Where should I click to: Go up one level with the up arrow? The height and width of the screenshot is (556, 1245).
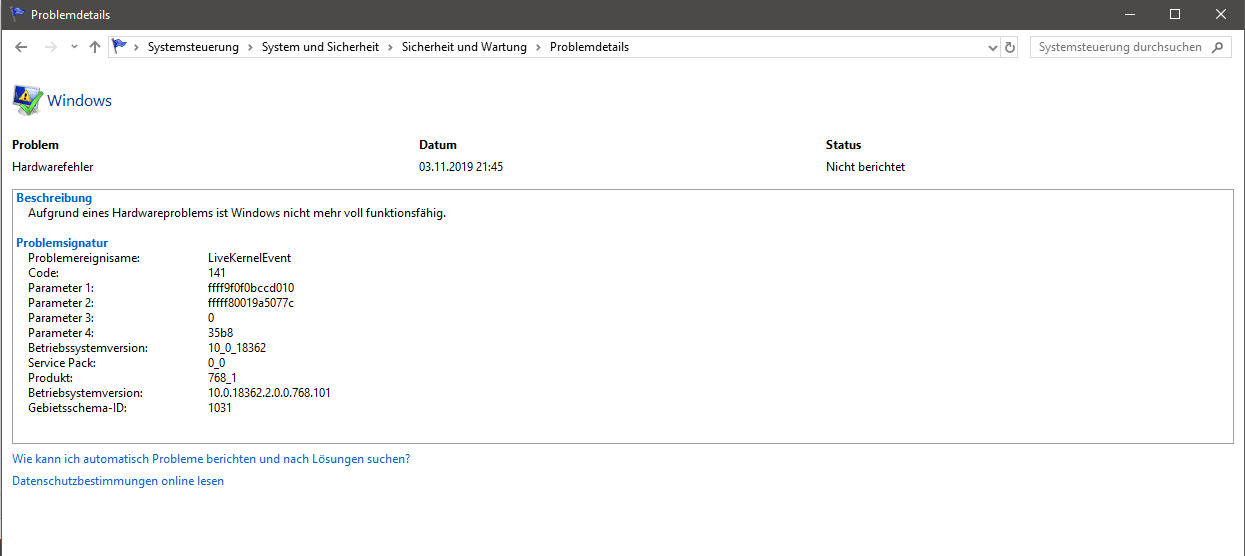pos(95,47)
